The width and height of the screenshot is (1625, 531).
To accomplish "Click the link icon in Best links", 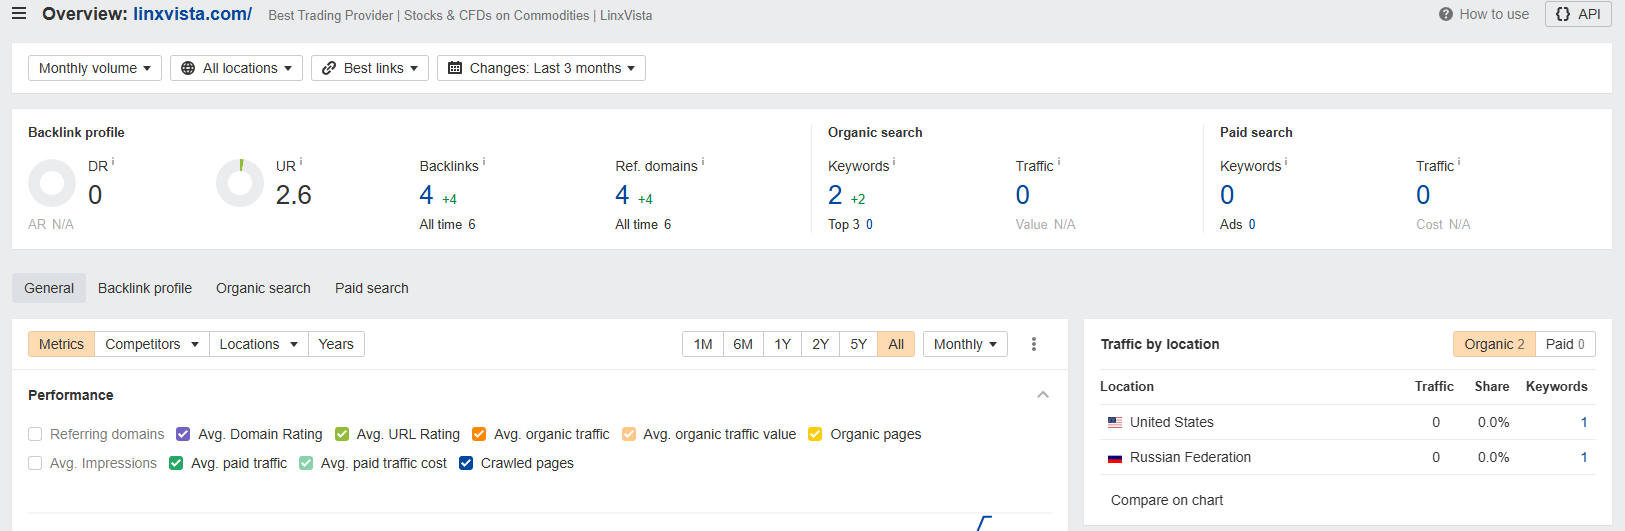I will [x=329, y=68].
